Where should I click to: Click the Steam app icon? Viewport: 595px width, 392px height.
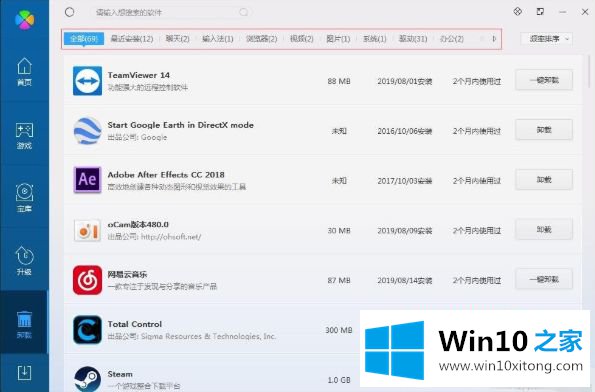pyautogui.click(x=87, y=379)
